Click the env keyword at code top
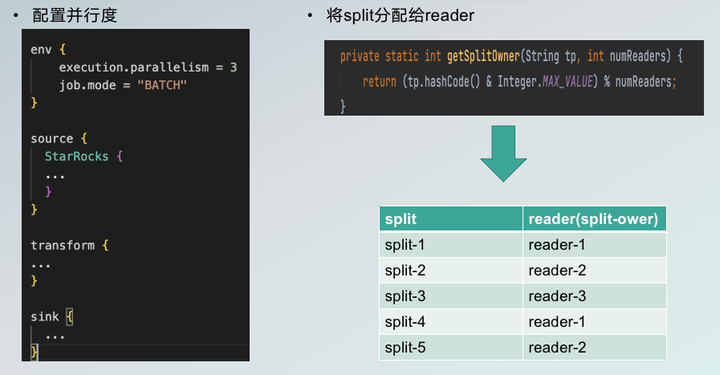This screenshot has height=375, width=720. [41, 50]
